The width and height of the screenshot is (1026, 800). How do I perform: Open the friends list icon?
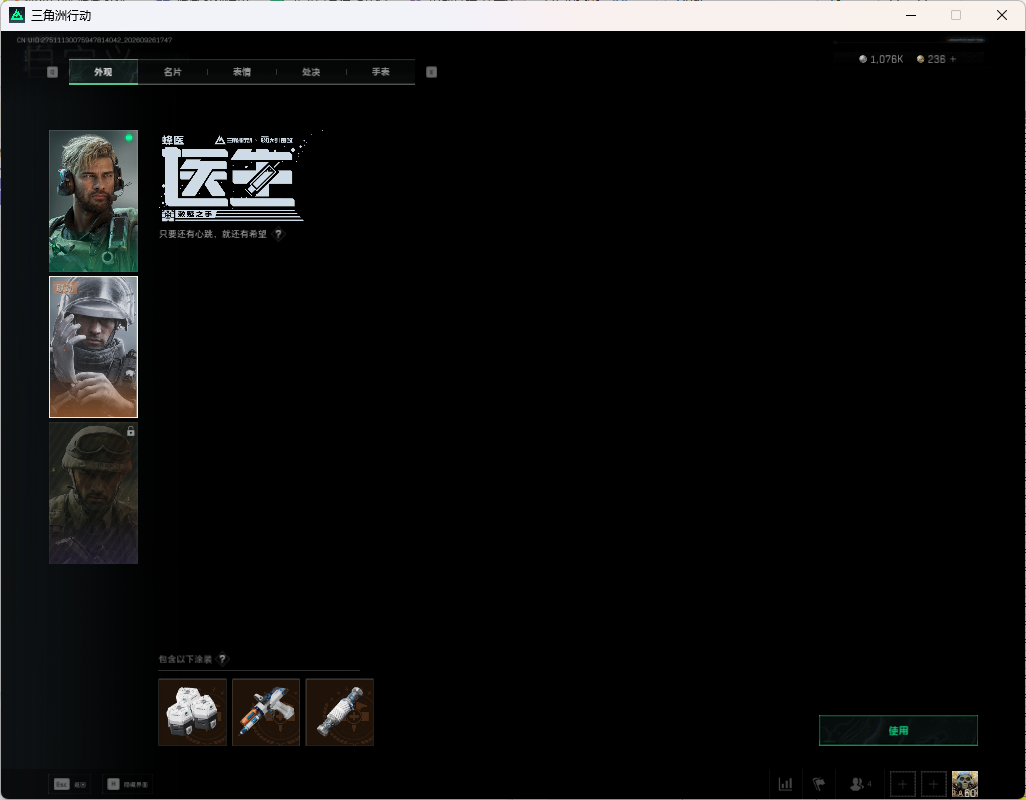click(x=860, y=784)
